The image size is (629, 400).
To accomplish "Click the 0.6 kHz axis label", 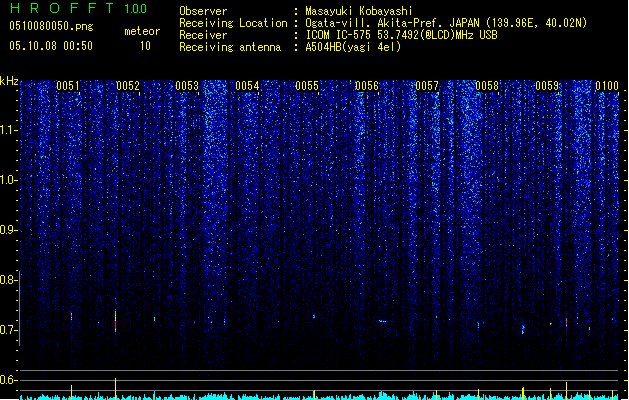I will 9,380.
